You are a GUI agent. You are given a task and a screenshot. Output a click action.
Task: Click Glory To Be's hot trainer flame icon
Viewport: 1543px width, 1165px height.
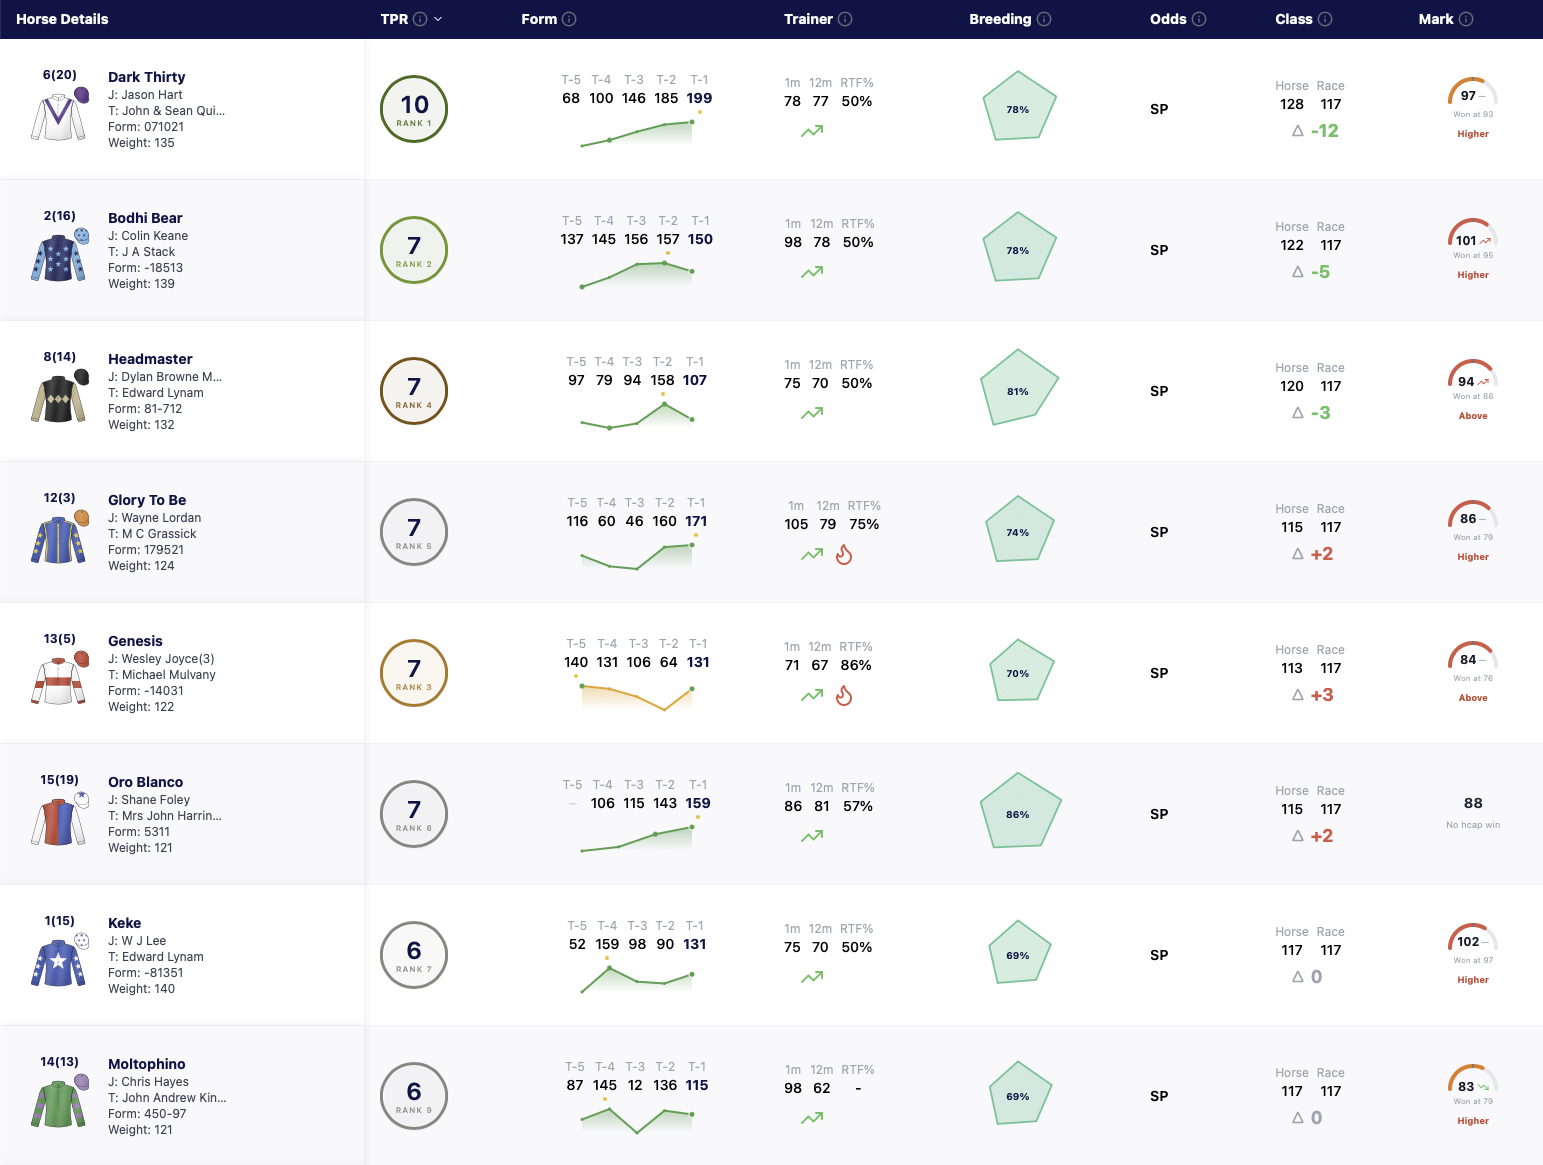(x=844, y=554)
